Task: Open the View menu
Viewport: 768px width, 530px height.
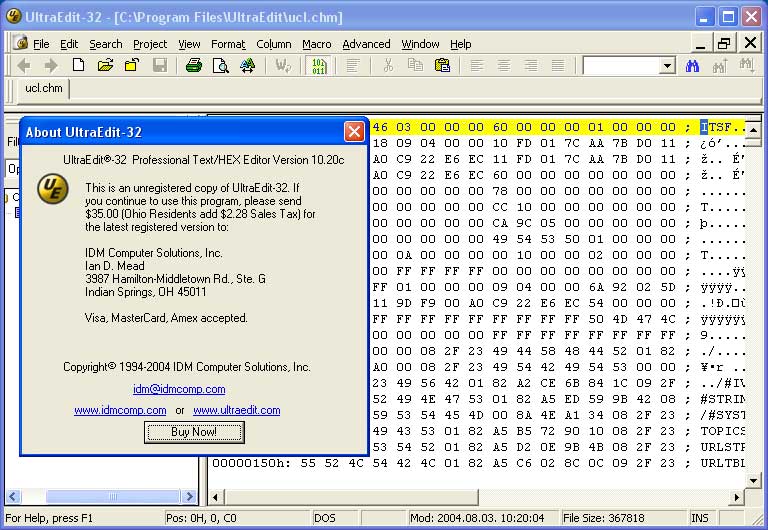Action: point(189,44)
